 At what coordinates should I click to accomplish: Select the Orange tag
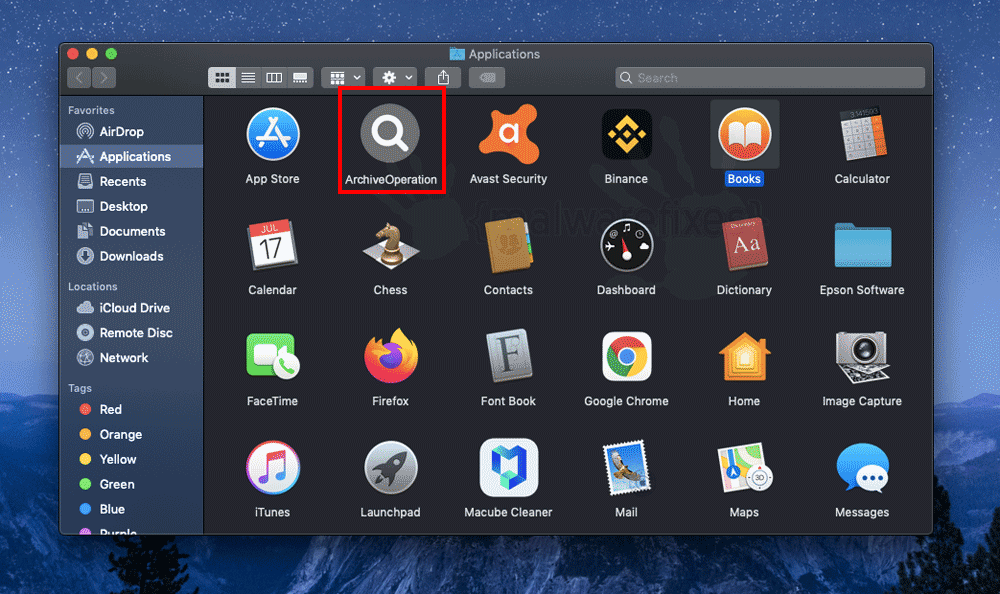131,434
